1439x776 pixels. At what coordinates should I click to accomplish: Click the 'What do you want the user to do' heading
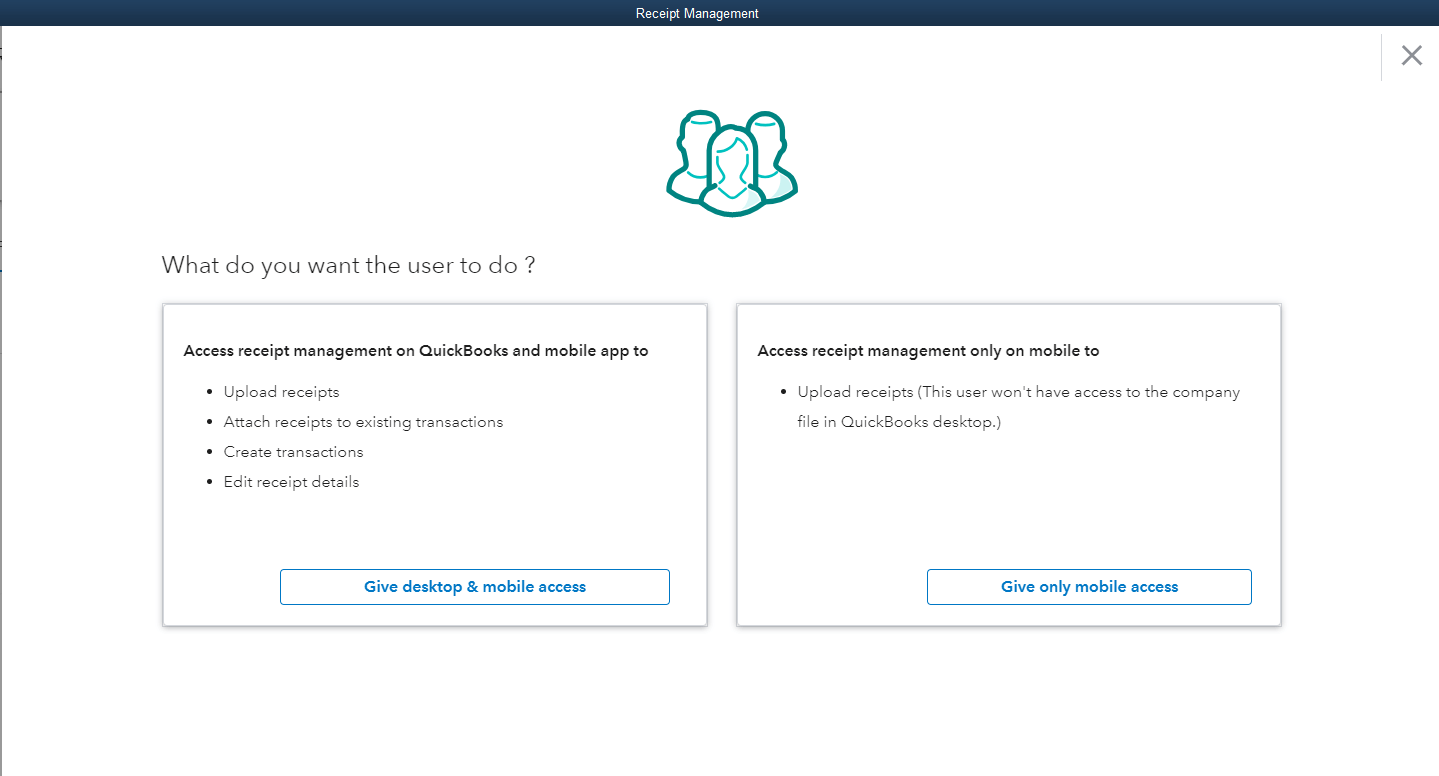[348, 265]
